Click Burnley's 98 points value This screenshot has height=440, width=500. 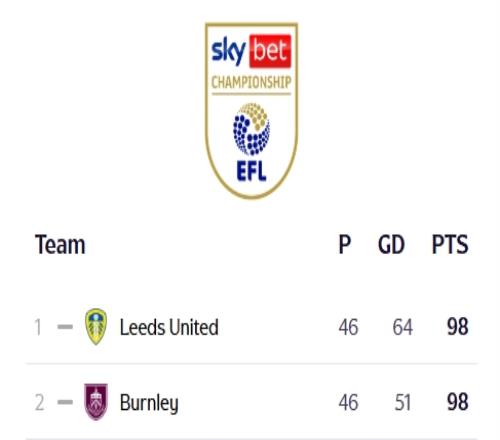tap(458, 402)
